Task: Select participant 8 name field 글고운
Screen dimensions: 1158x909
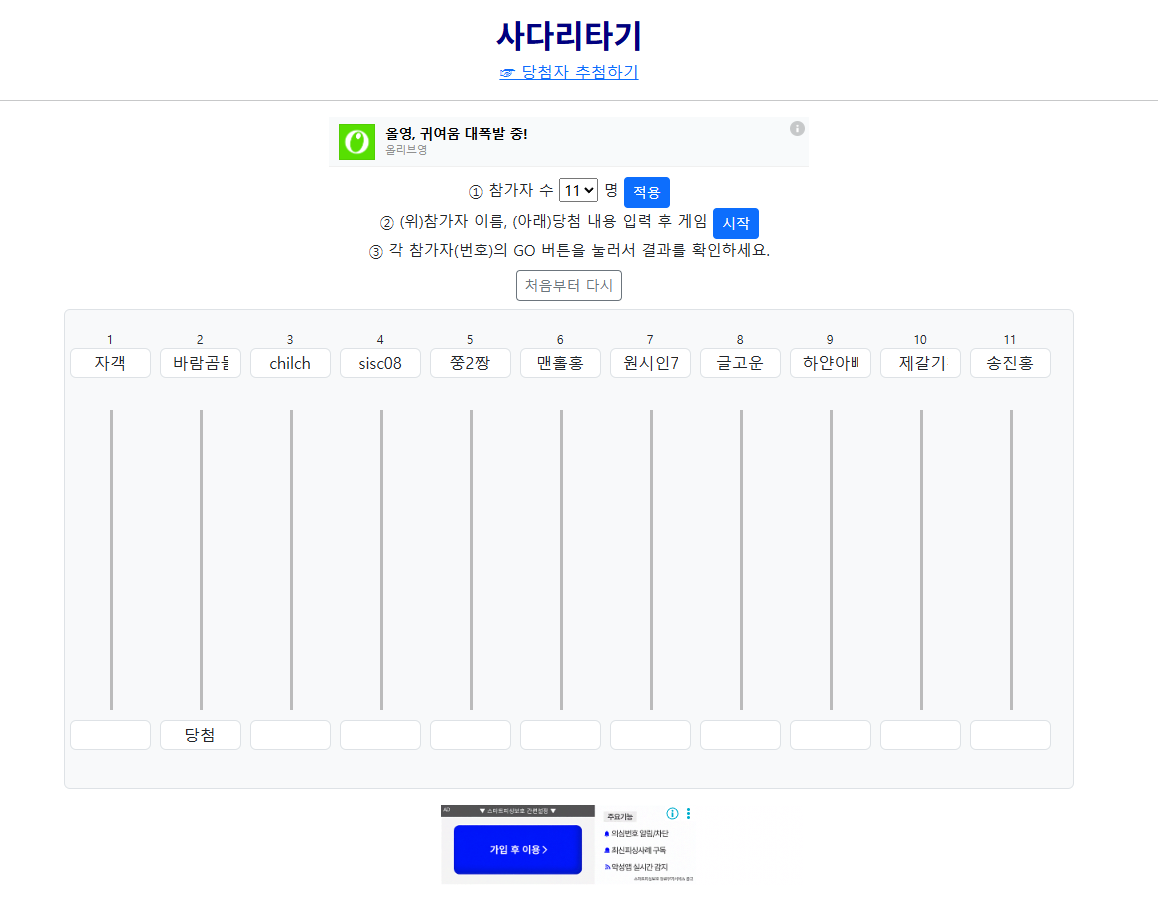Action: click(x=741, y=363)
